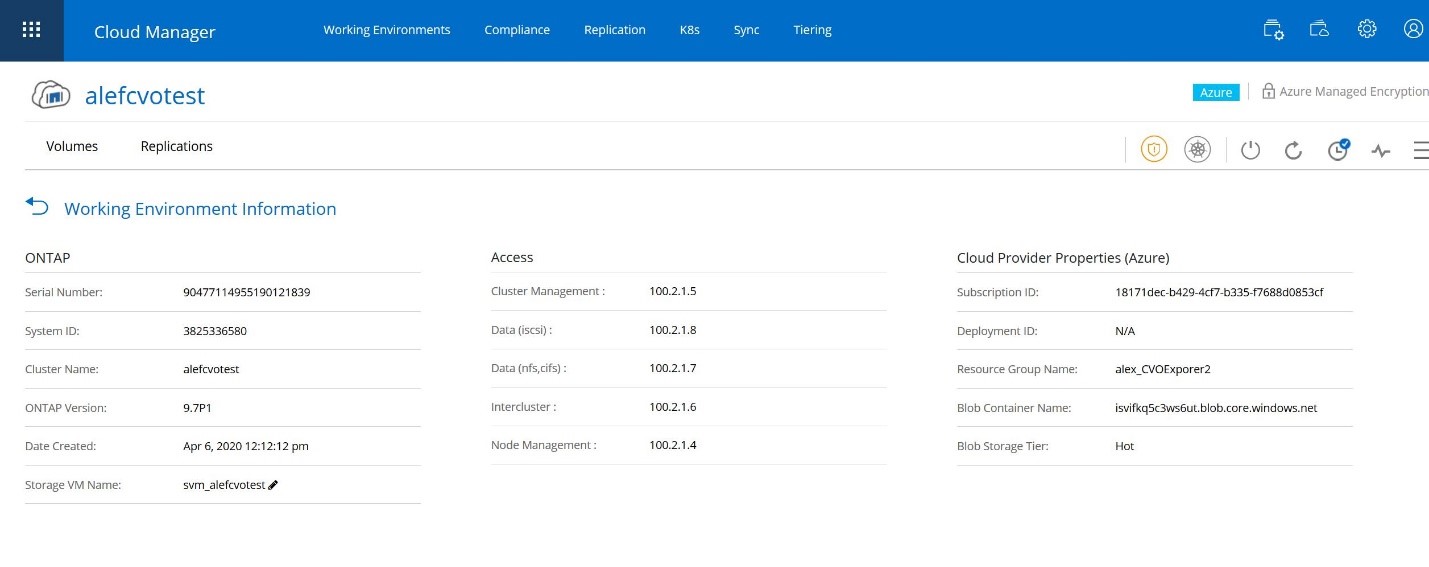This screenshot has width=1429, height=567.
Task: Select System ID value 3825336580
Action: click(x=215, y=330)
